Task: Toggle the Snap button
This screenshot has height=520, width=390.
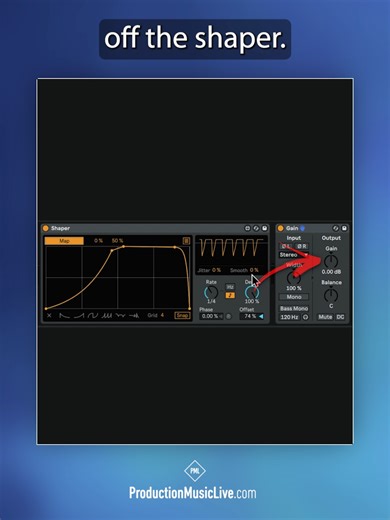Action: pos(182,315)
